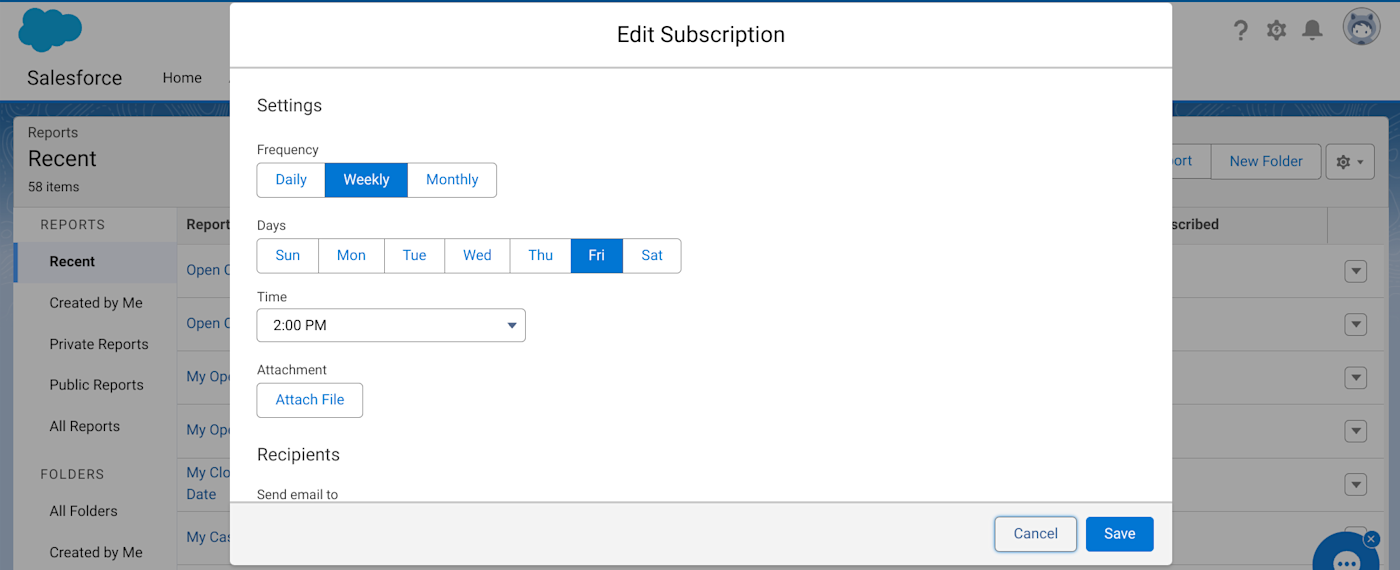Toggle the Sun day button
The height and width of the screenshot is (570, 1400).
[288, 255]
